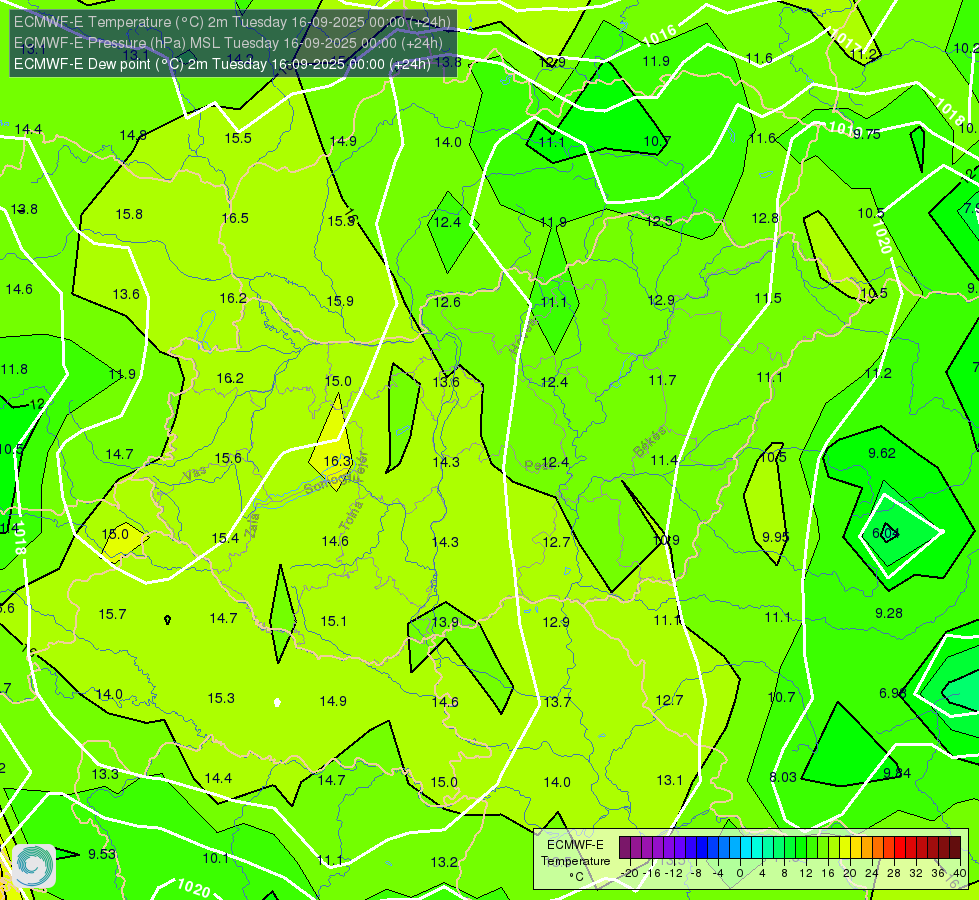Click the cyan 0 swatch on the color scale
The image size is (979, 900).
[x=746, y=848]
